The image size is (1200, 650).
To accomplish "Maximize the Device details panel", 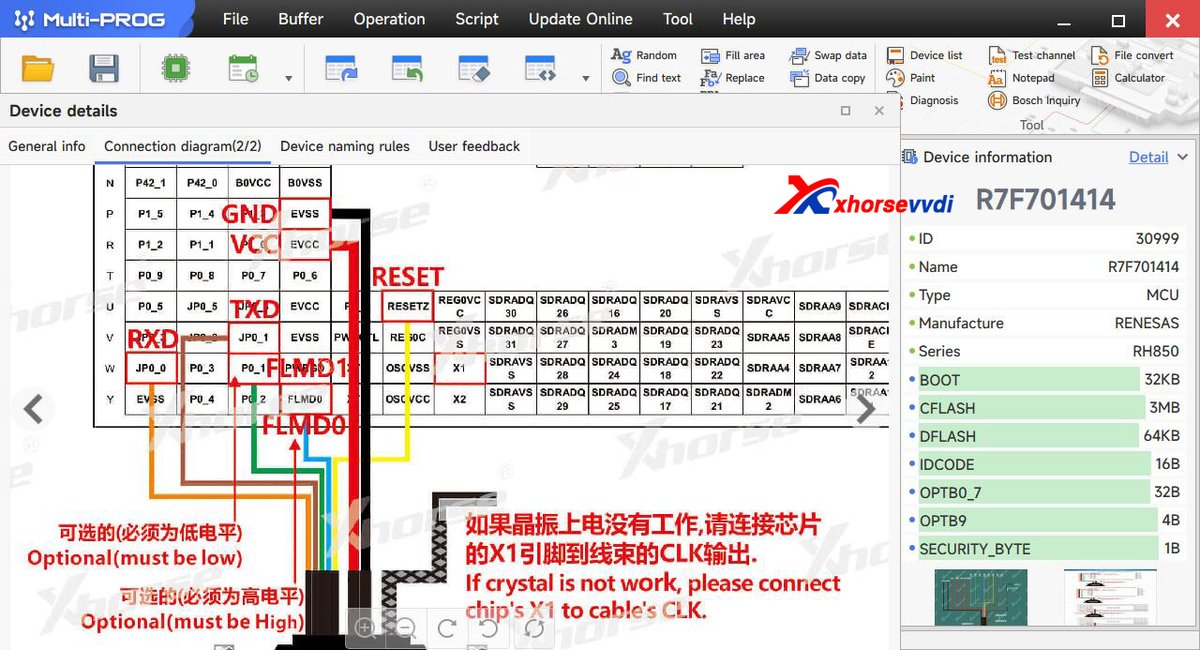I will [846, 111].
